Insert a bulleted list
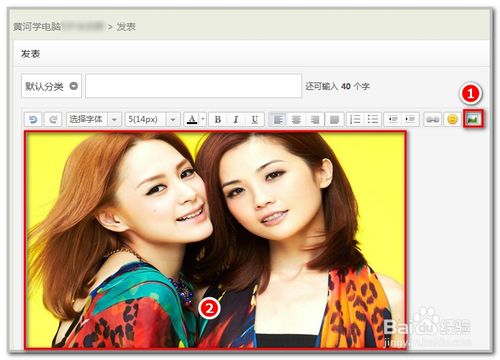The height and width of the screenshot is (360, 500). pos(373,119)
